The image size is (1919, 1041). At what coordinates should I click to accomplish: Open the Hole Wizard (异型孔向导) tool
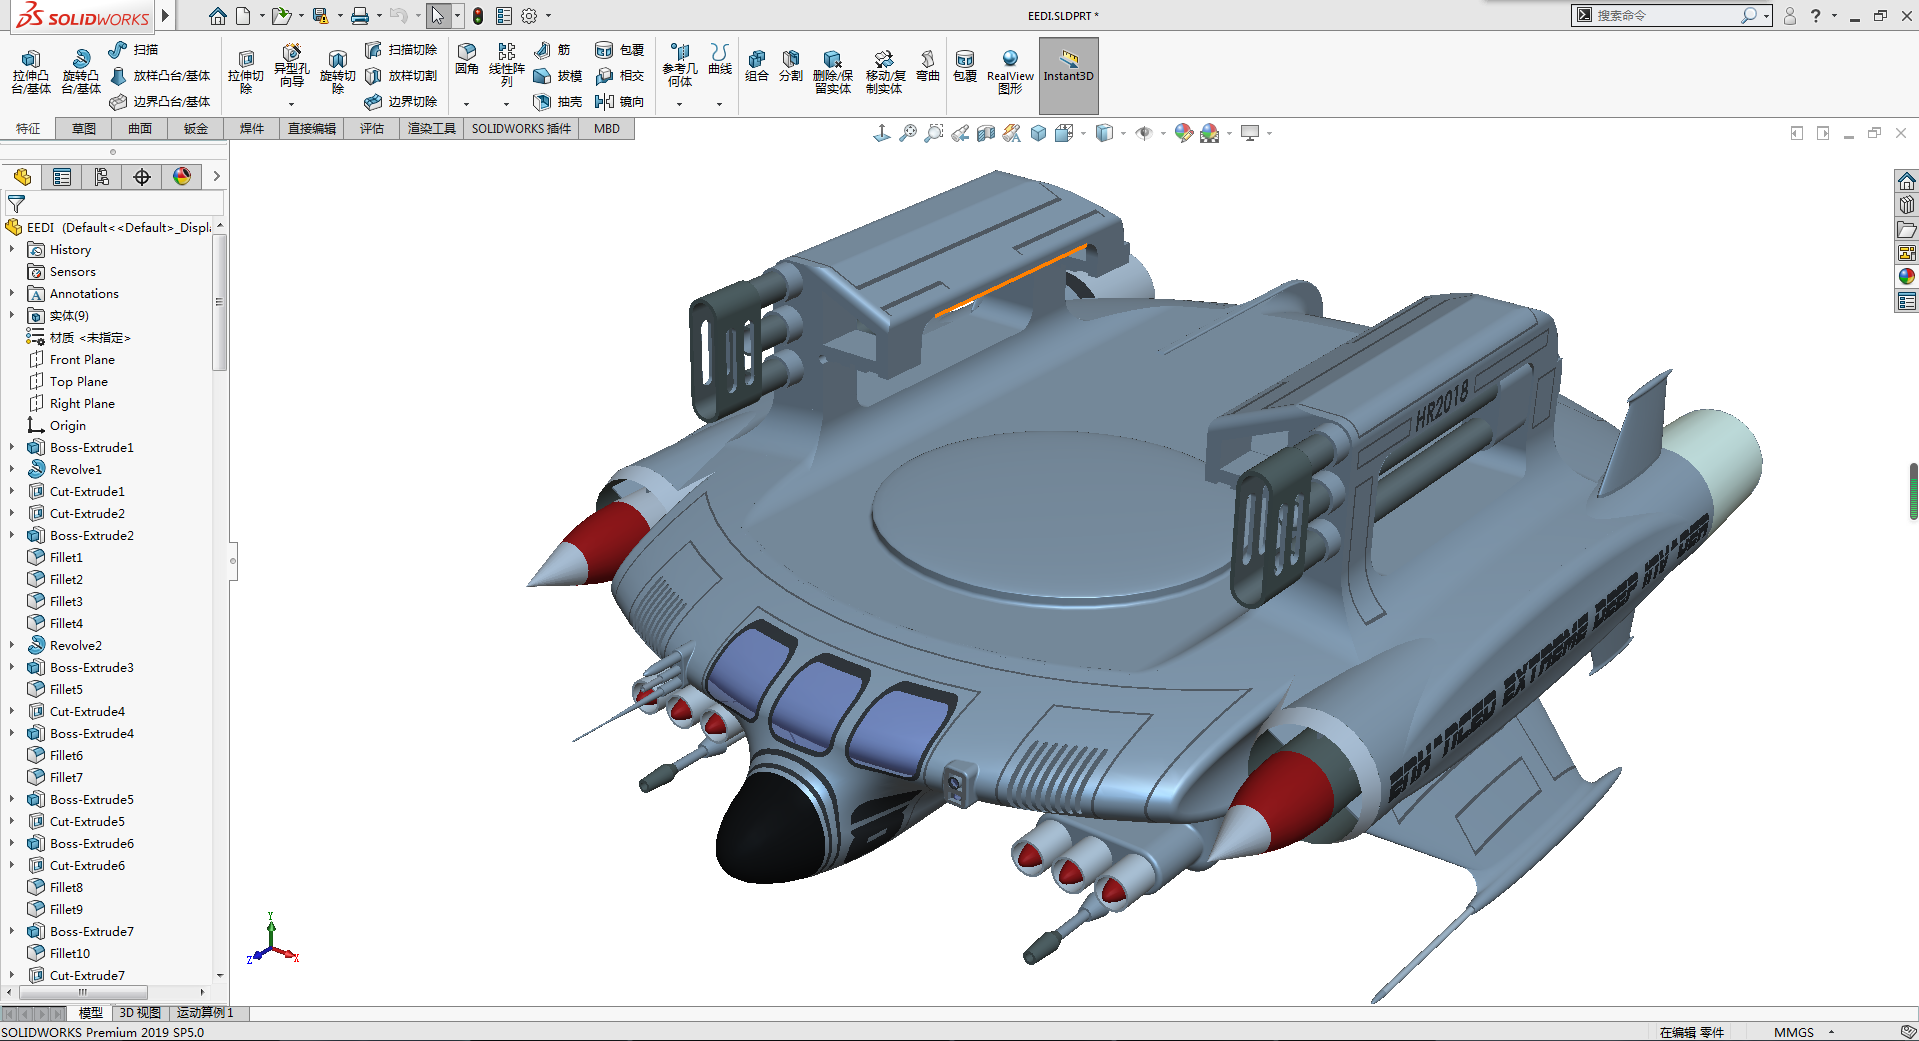[x=291, y=66]
